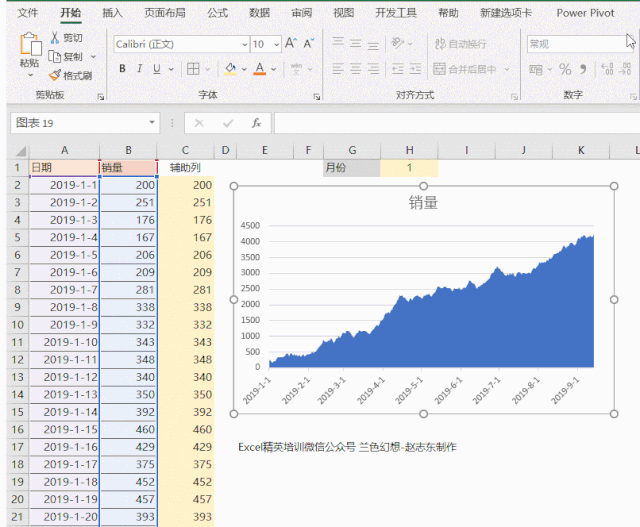Click the confirm checkmark in formula bar
Image resolution: width=640 pixels, height=527 pixels.
point(228,123)
